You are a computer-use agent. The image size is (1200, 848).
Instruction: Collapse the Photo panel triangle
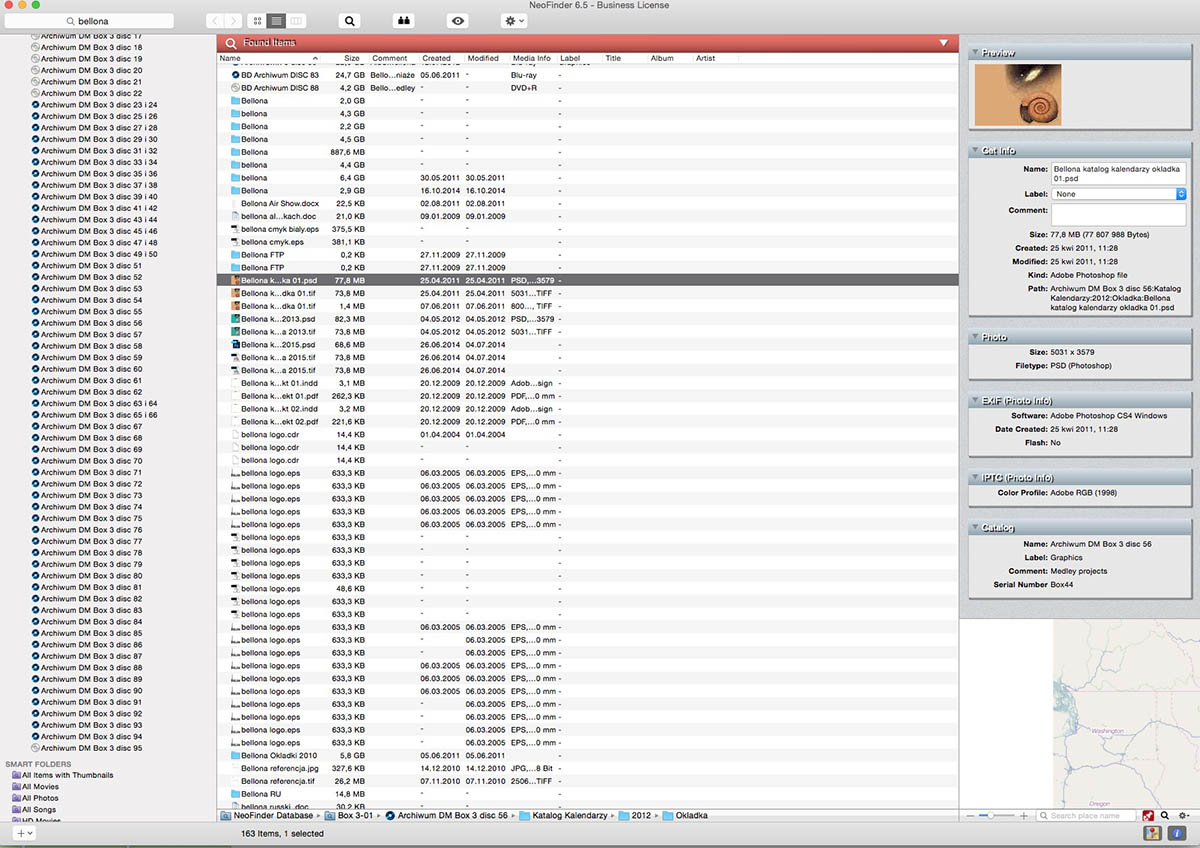(x=974, y=338)
